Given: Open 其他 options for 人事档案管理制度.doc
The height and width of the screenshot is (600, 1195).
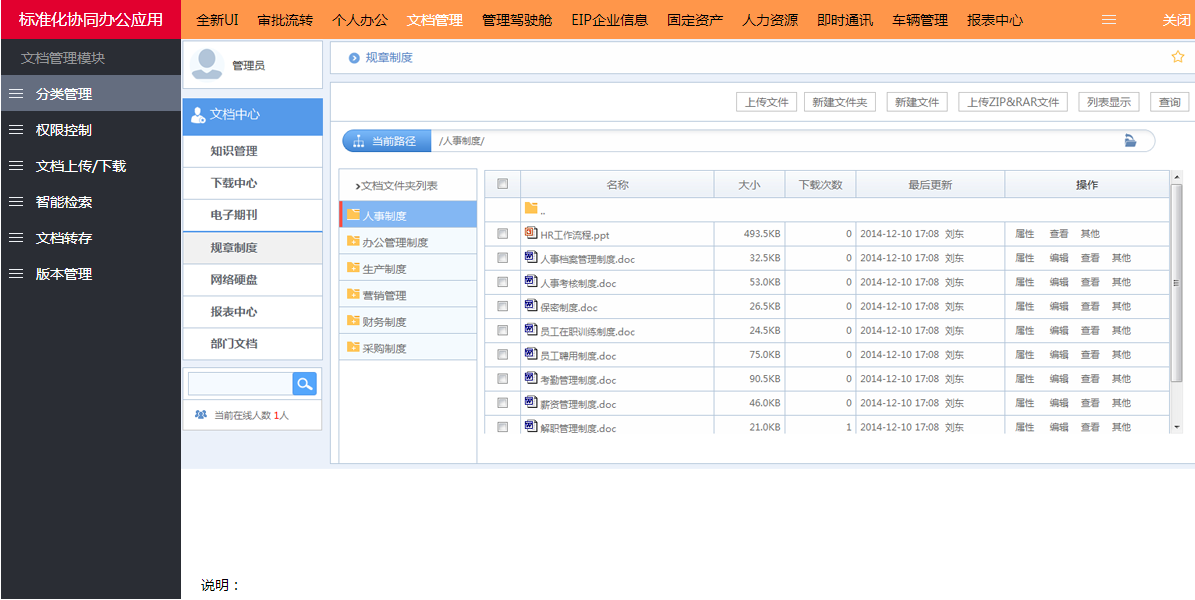Looking at the screenshot, I should (x=1121, y=258).
